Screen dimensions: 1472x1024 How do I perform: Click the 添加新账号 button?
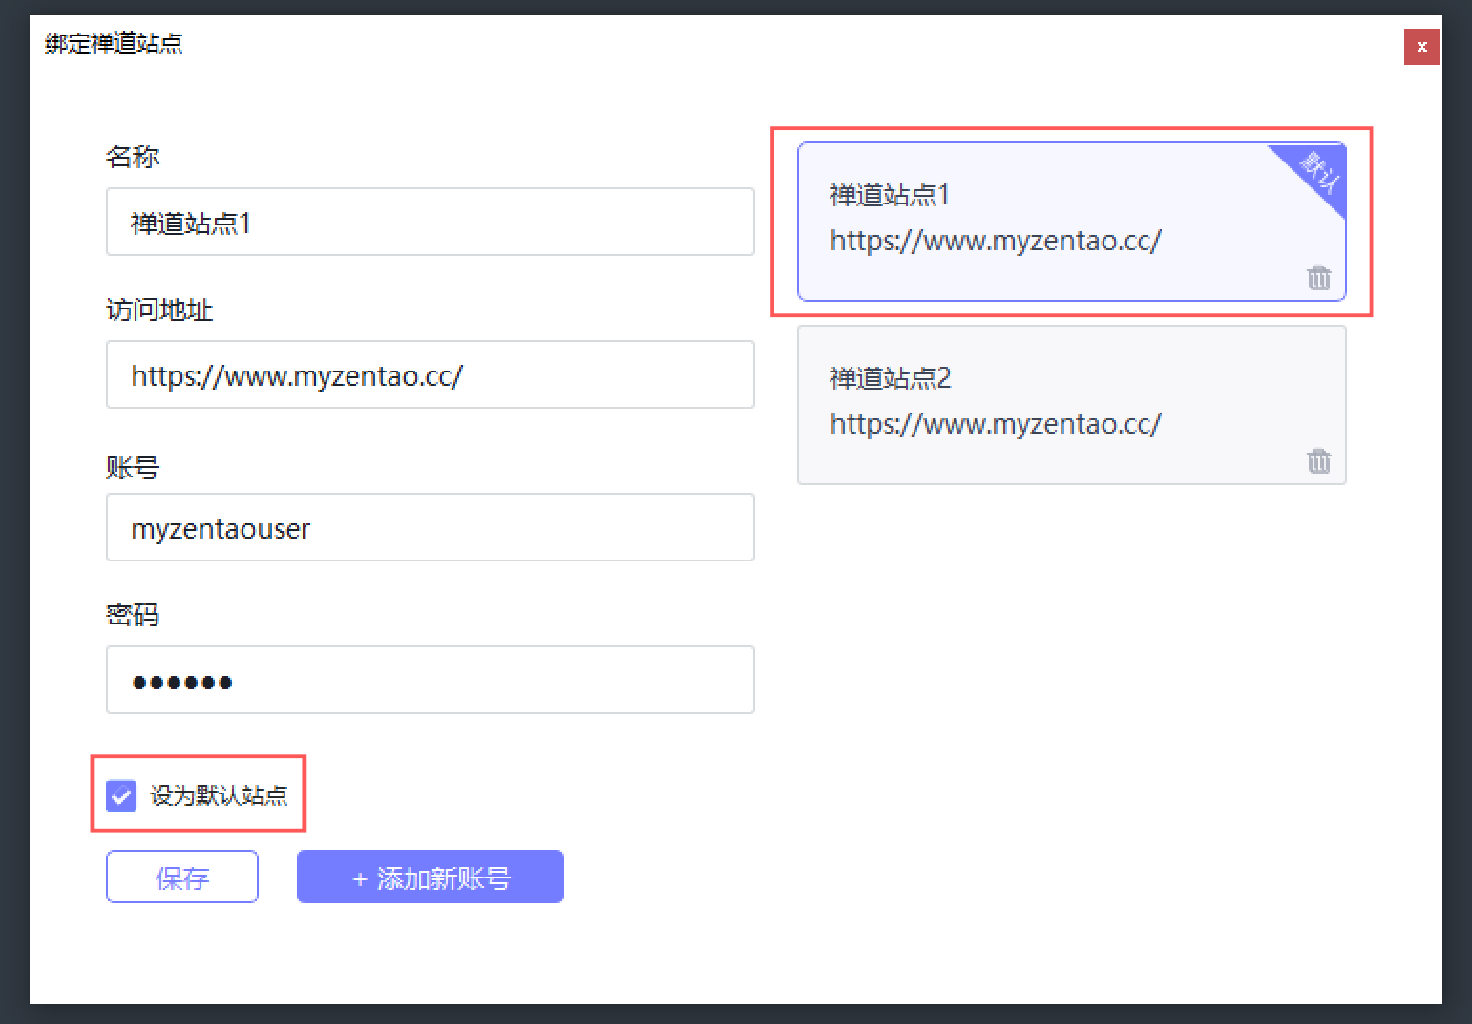(430, 877)
